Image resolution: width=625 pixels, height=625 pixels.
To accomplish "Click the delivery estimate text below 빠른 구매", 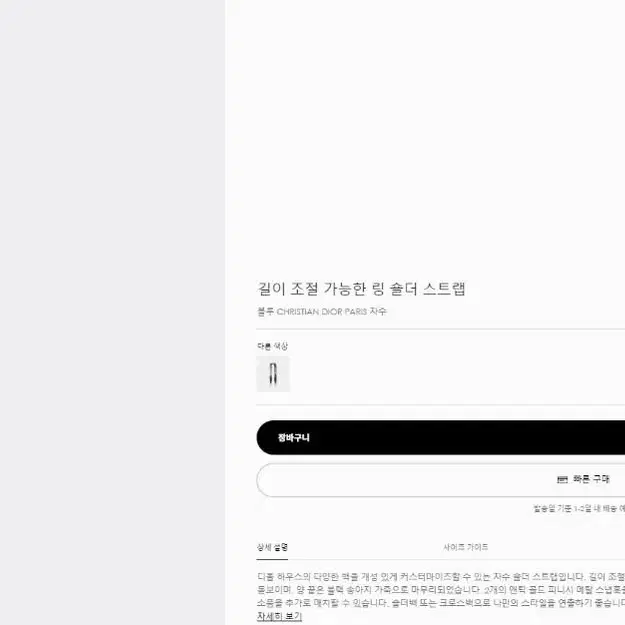I will pyautogui.click(x=579, y=508).
